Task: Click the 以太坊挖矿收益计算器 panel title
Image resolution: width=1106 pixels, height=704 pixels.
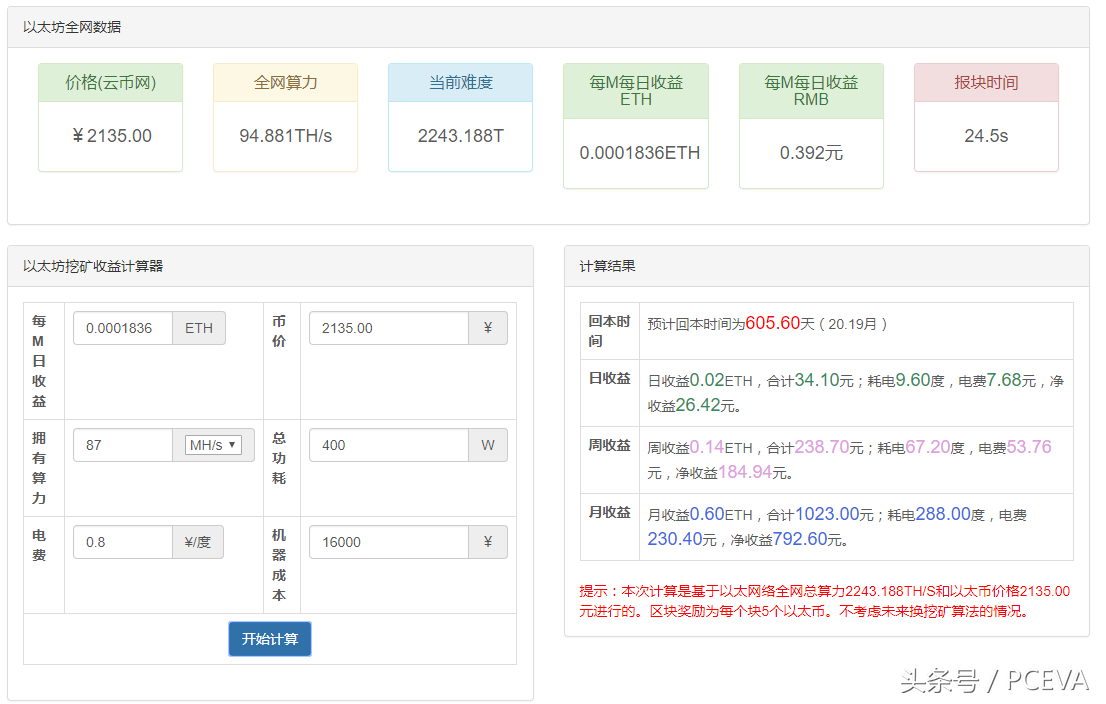Action: tap(93, 266)
